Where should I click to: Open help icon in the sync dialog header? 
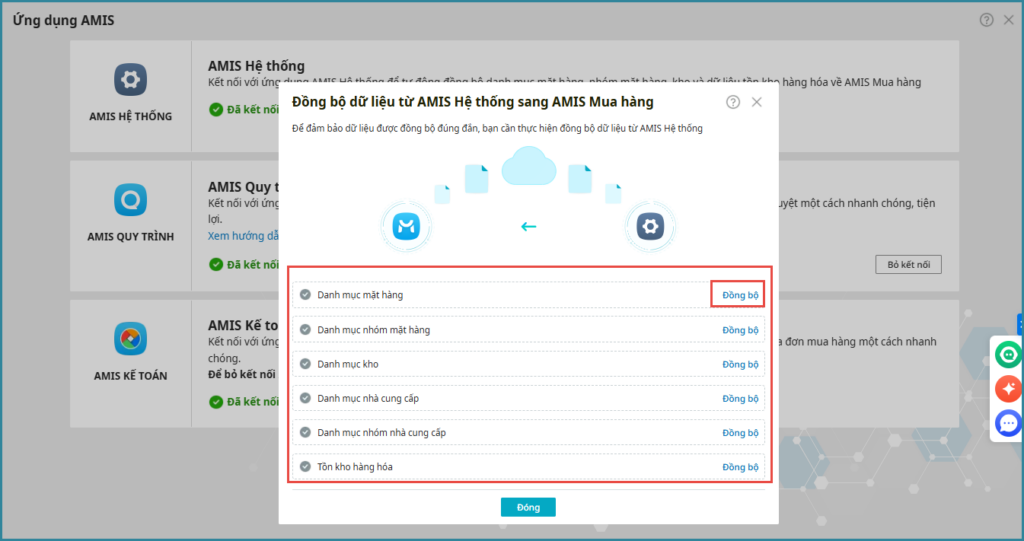[733, 102]
